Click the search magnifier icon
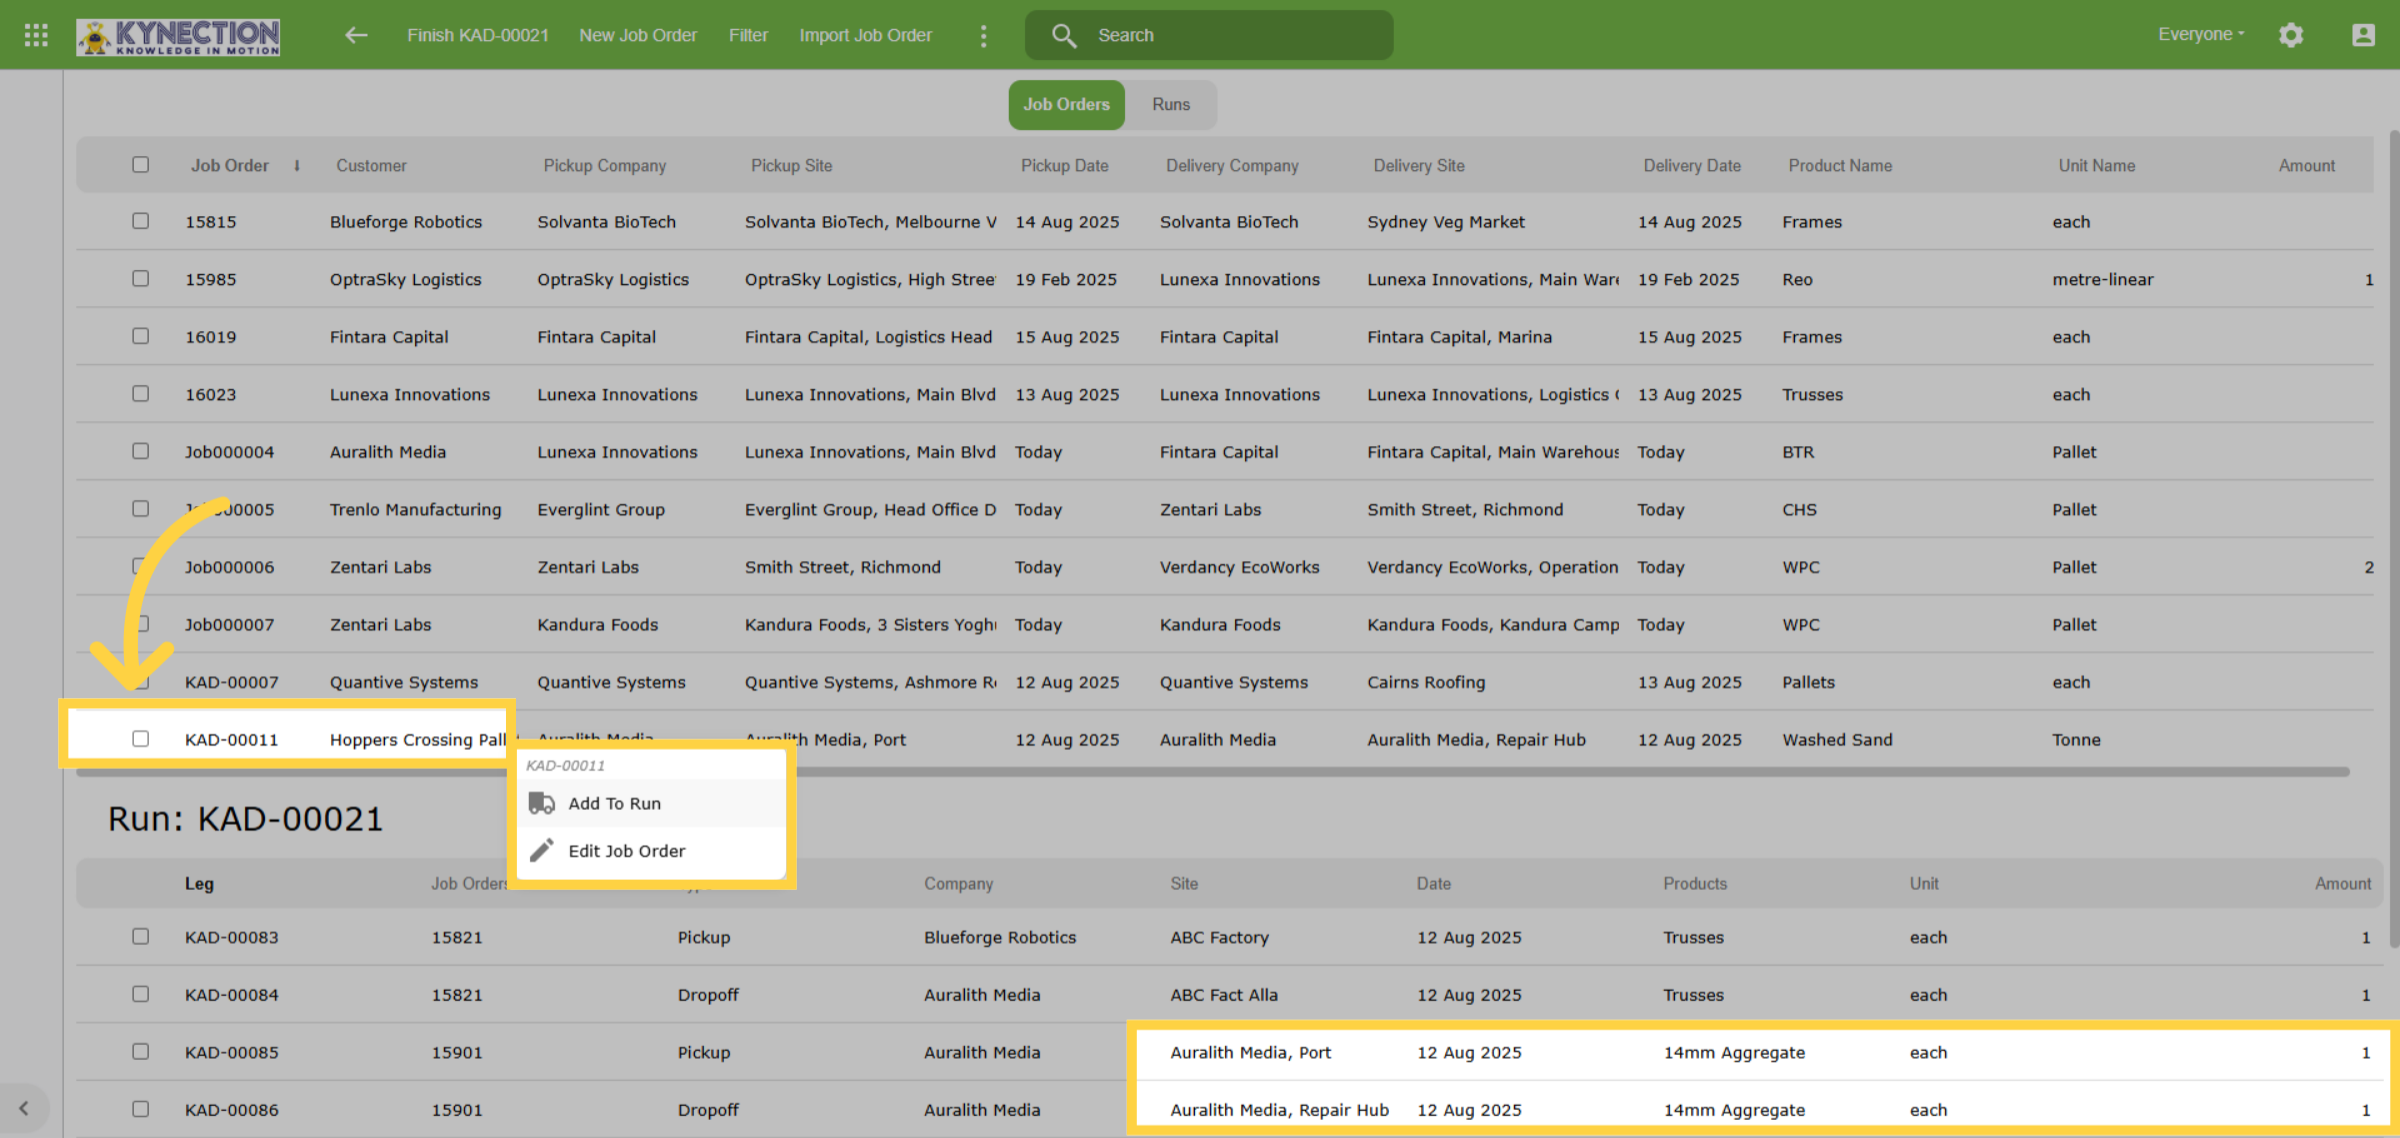Viewport: 2400px width, 1138px height. point(1063,36)
